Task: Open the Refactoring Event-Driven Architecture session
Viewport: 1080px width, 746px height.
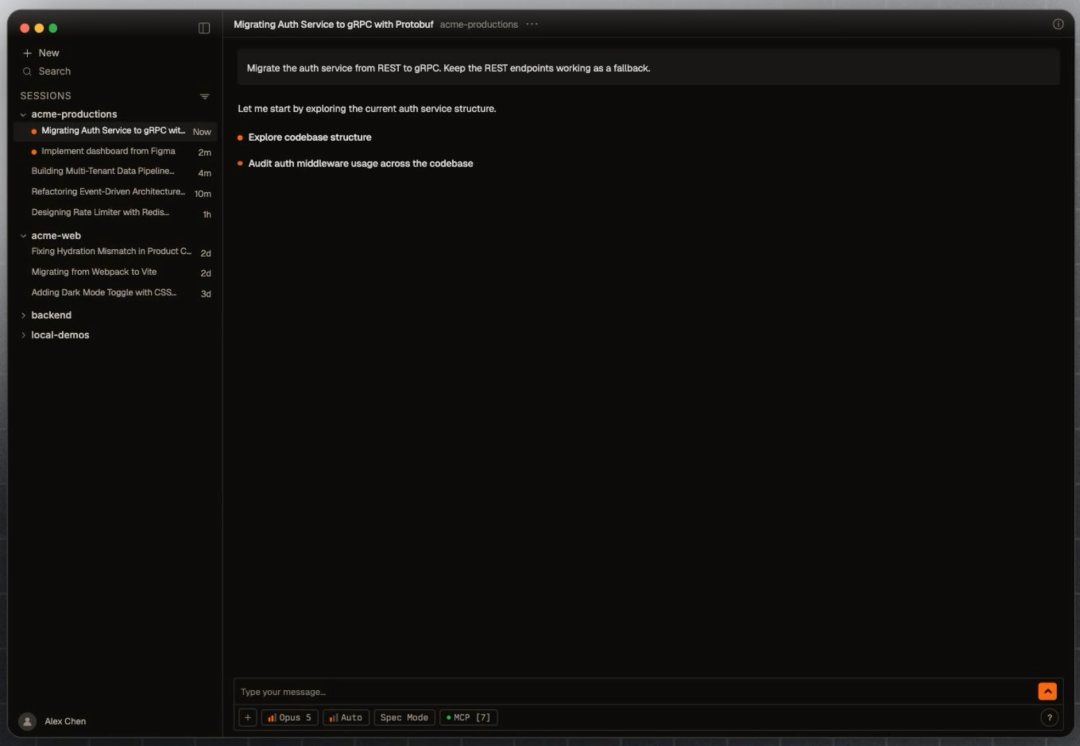Action: click(116, 192)
